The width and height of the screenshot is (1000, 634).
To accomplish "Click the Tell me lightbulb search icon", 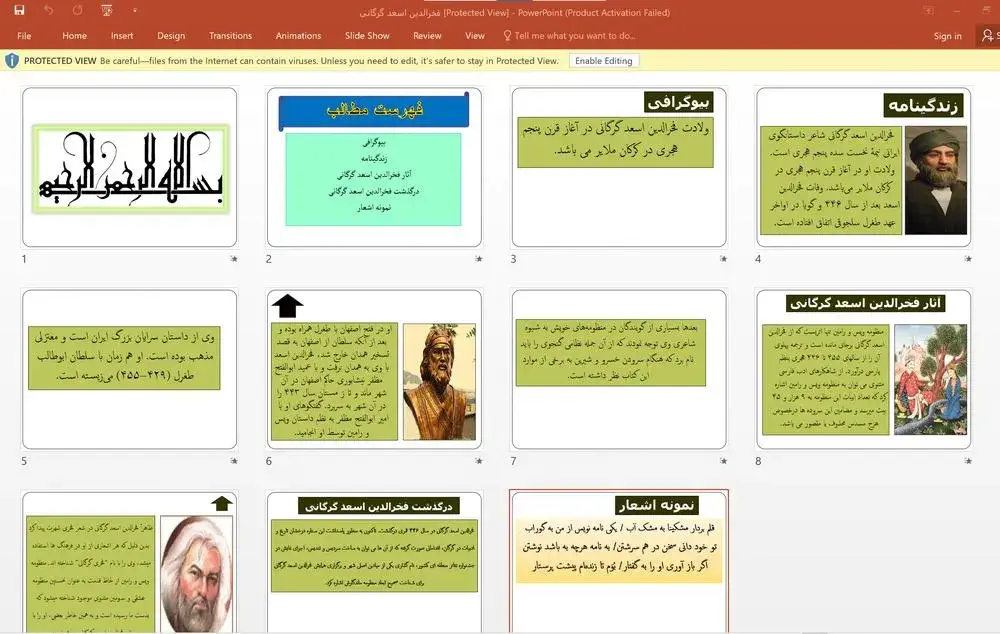I will [507, 35].
